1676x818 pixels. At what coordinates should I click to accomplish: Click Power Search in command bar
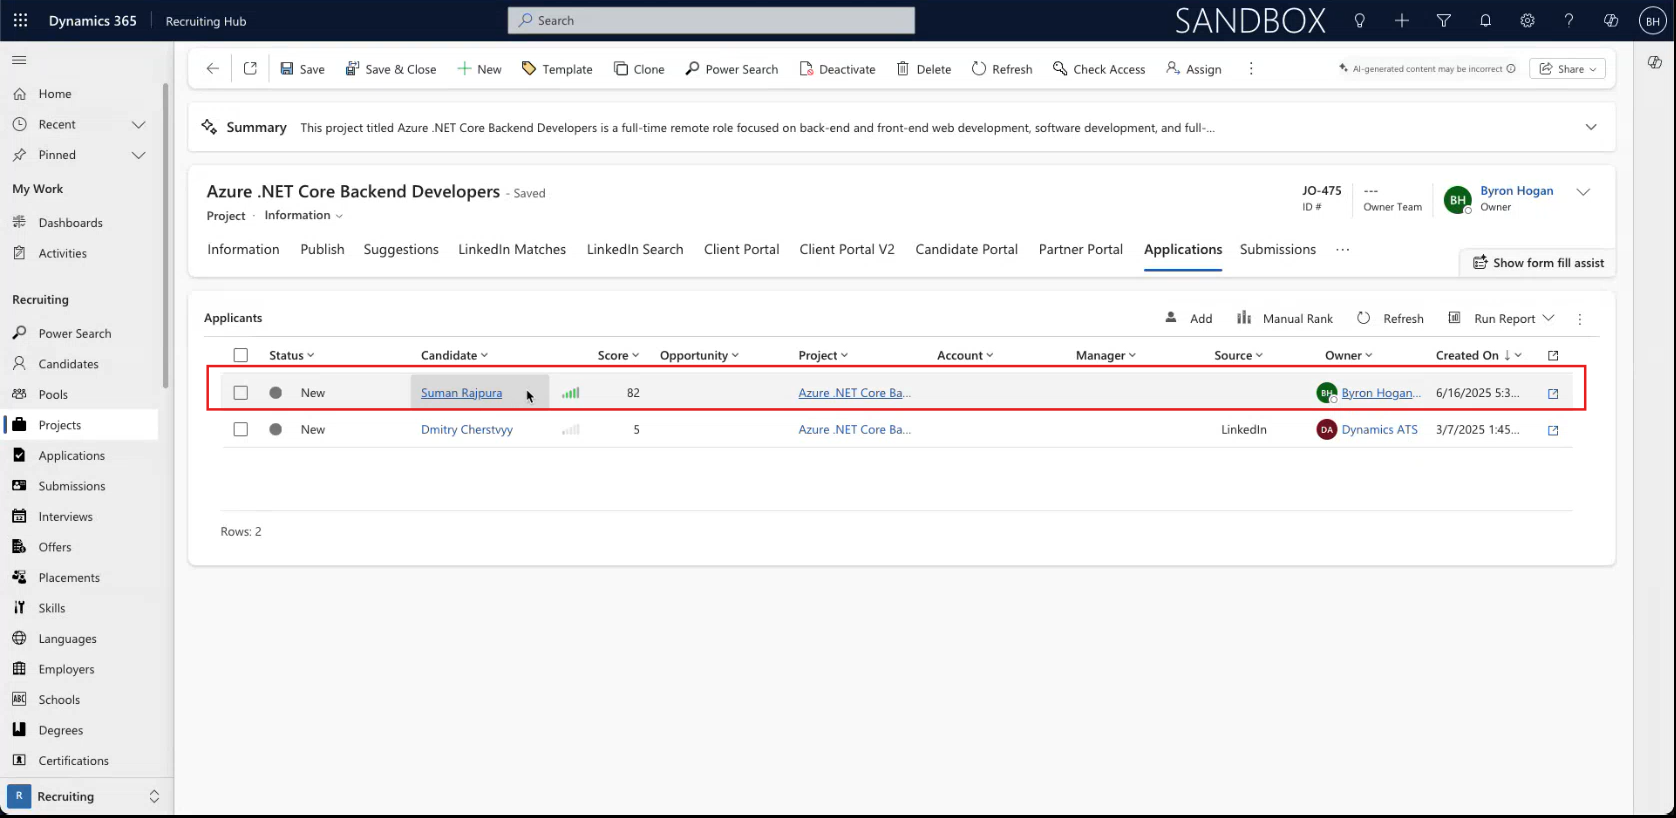coord(731,69)
